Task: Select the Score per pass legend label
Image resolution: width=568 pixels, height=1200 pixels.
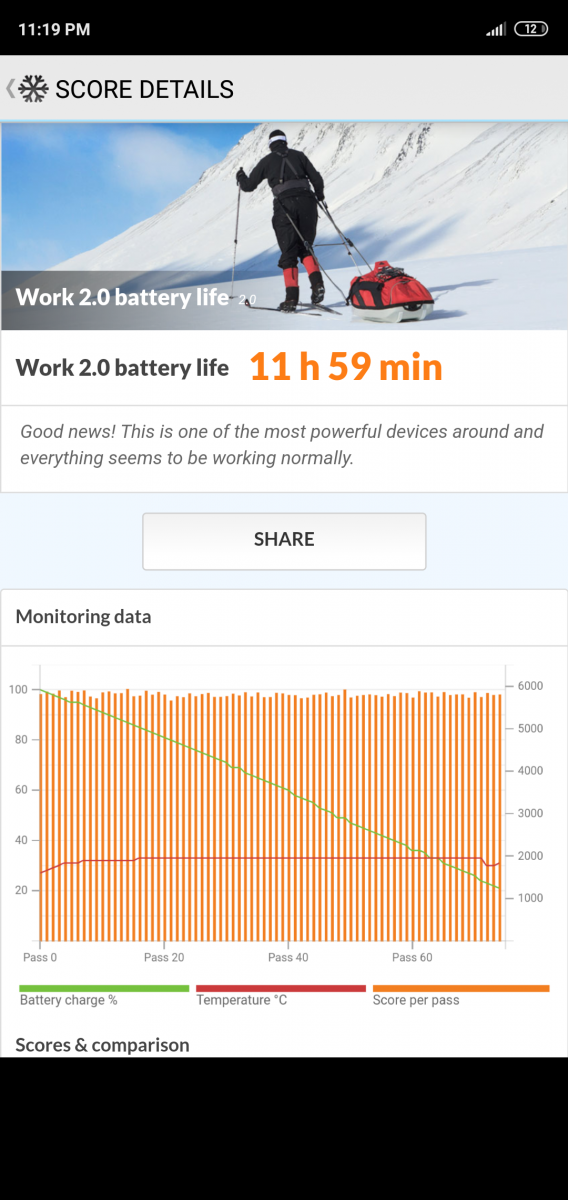Action: click(x=416, y=1000)
